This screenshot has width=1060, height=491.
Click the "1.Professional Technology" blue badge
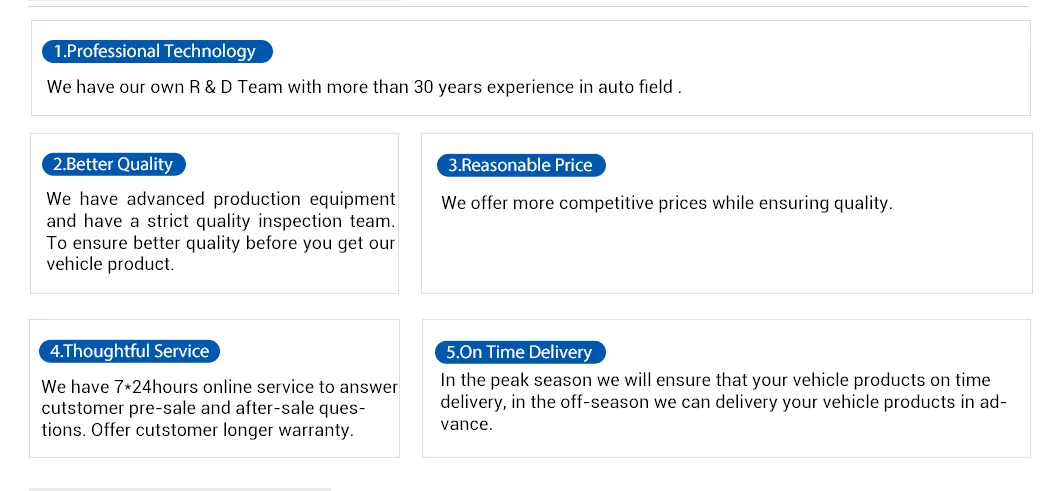tap(157, 51)
